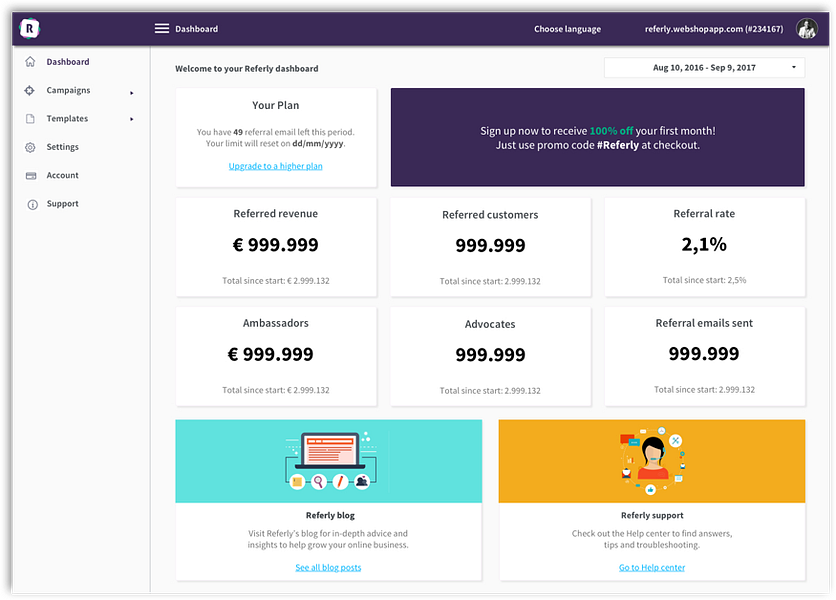Click the #Referly promo code text
The width and height of the screenshot is (836, 600).
coord(617,145)
